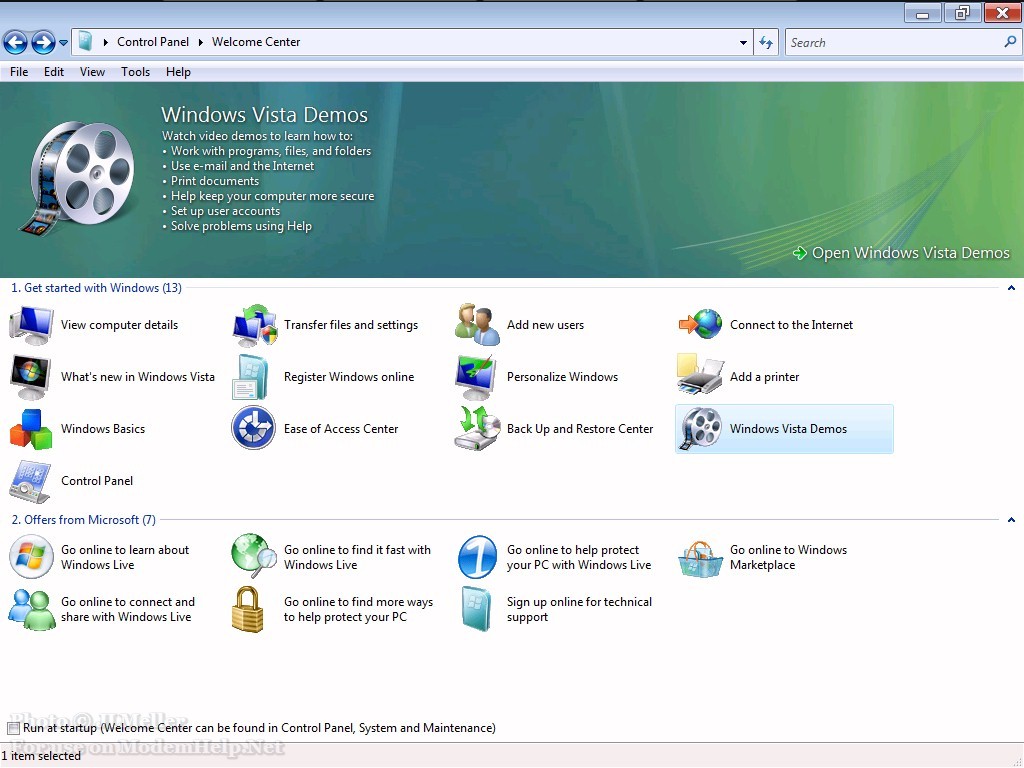The image size is (1024, 768).
Task: Collapse the Offers from Microsoft section
Action: click(1011, 520)
